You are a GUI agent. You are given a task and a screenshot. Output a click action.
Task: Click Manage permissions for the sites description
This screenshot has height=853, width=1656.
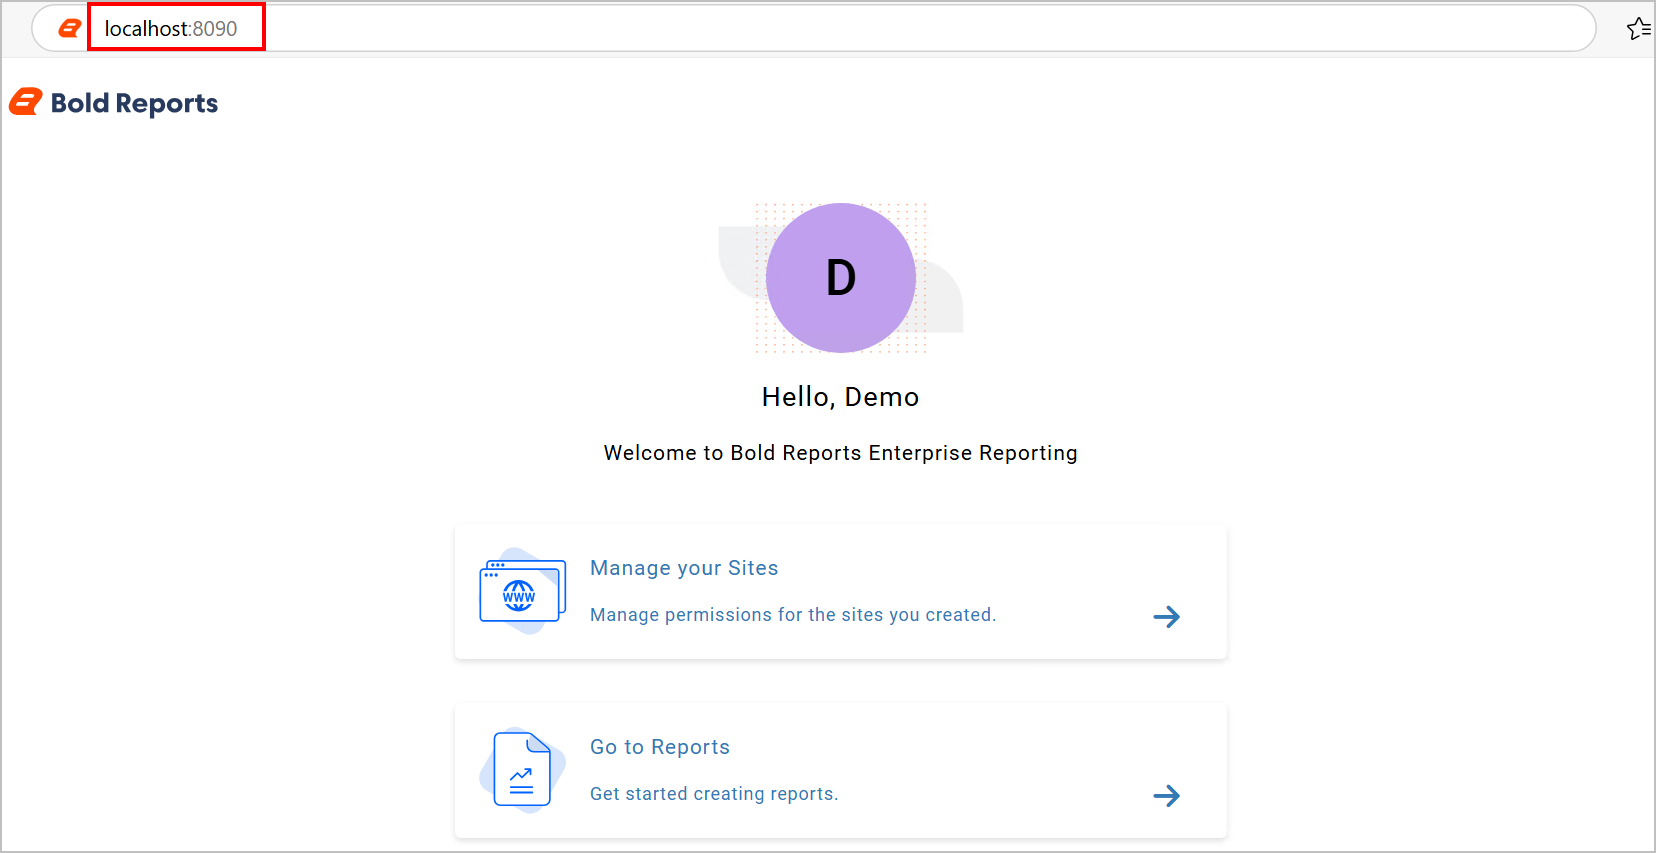793,615
